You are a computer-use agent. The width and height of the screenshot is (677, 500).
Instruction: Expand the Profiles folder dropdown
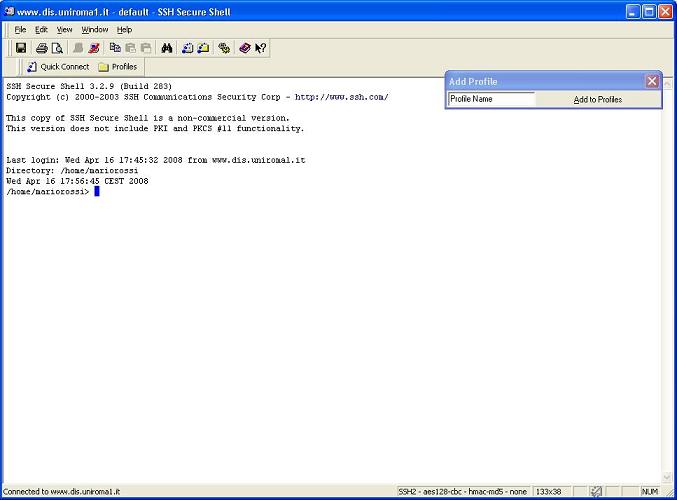point(118,67)
